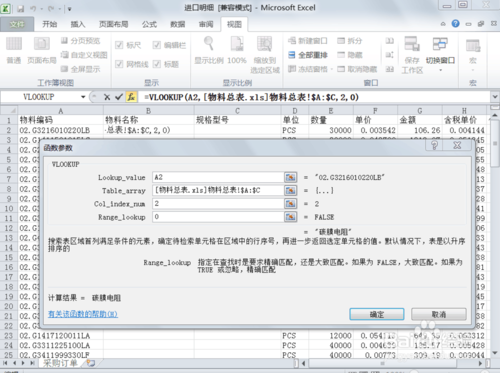This screenshot has width=500, height=373.
Task: Click the Insert Function fx button
Action: (x=131, y=97)
